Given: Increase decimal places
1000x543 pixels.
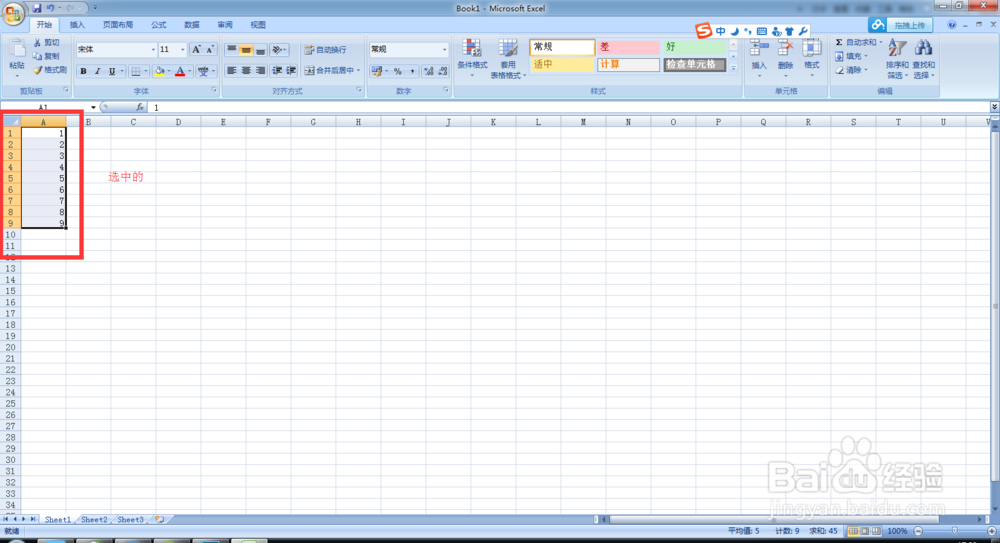Looking at the screenshot, I should (429, 71).
